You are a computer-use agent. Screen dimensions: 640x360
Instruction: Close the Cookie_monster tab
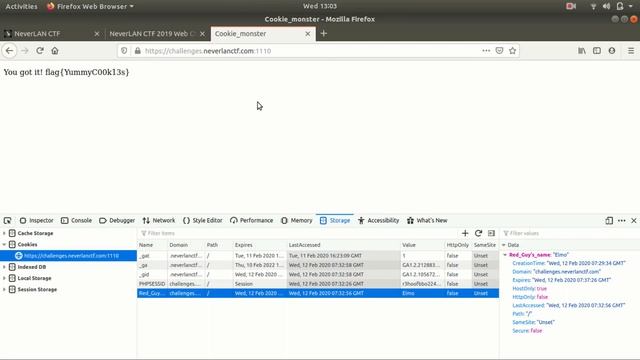pyautogui.click(x=308, y=34)
